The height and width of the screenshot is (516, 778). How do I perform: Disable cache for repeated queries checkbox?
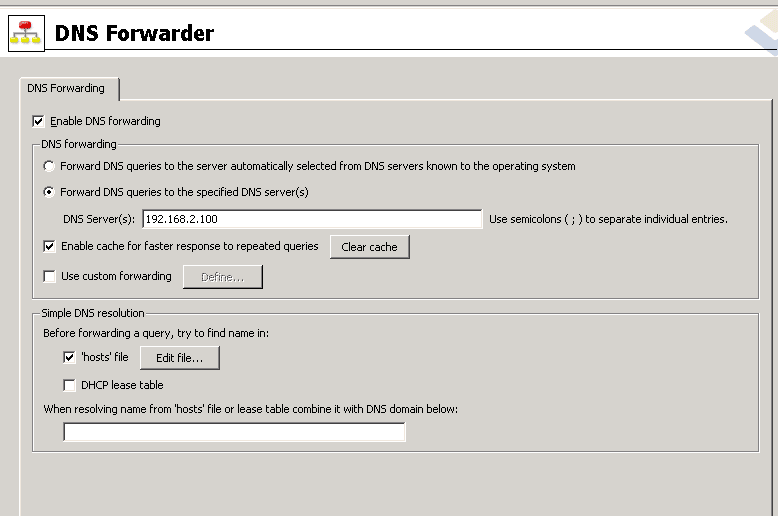(49, 246)
